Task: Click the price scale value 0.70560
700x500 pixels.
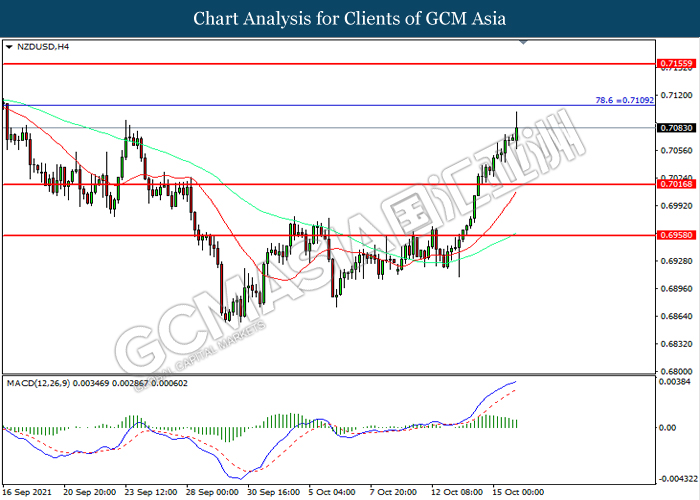Action: pos(677,150)
